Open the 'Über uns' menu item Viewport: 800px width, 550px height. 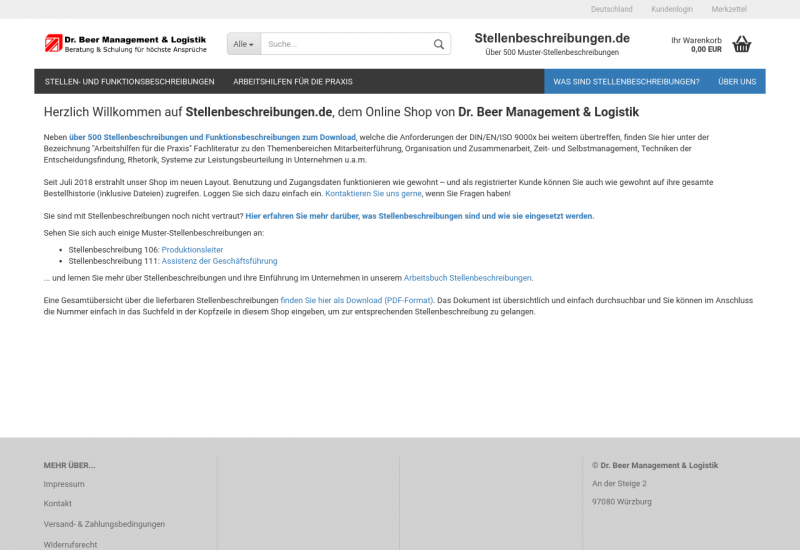coord(737,81)
